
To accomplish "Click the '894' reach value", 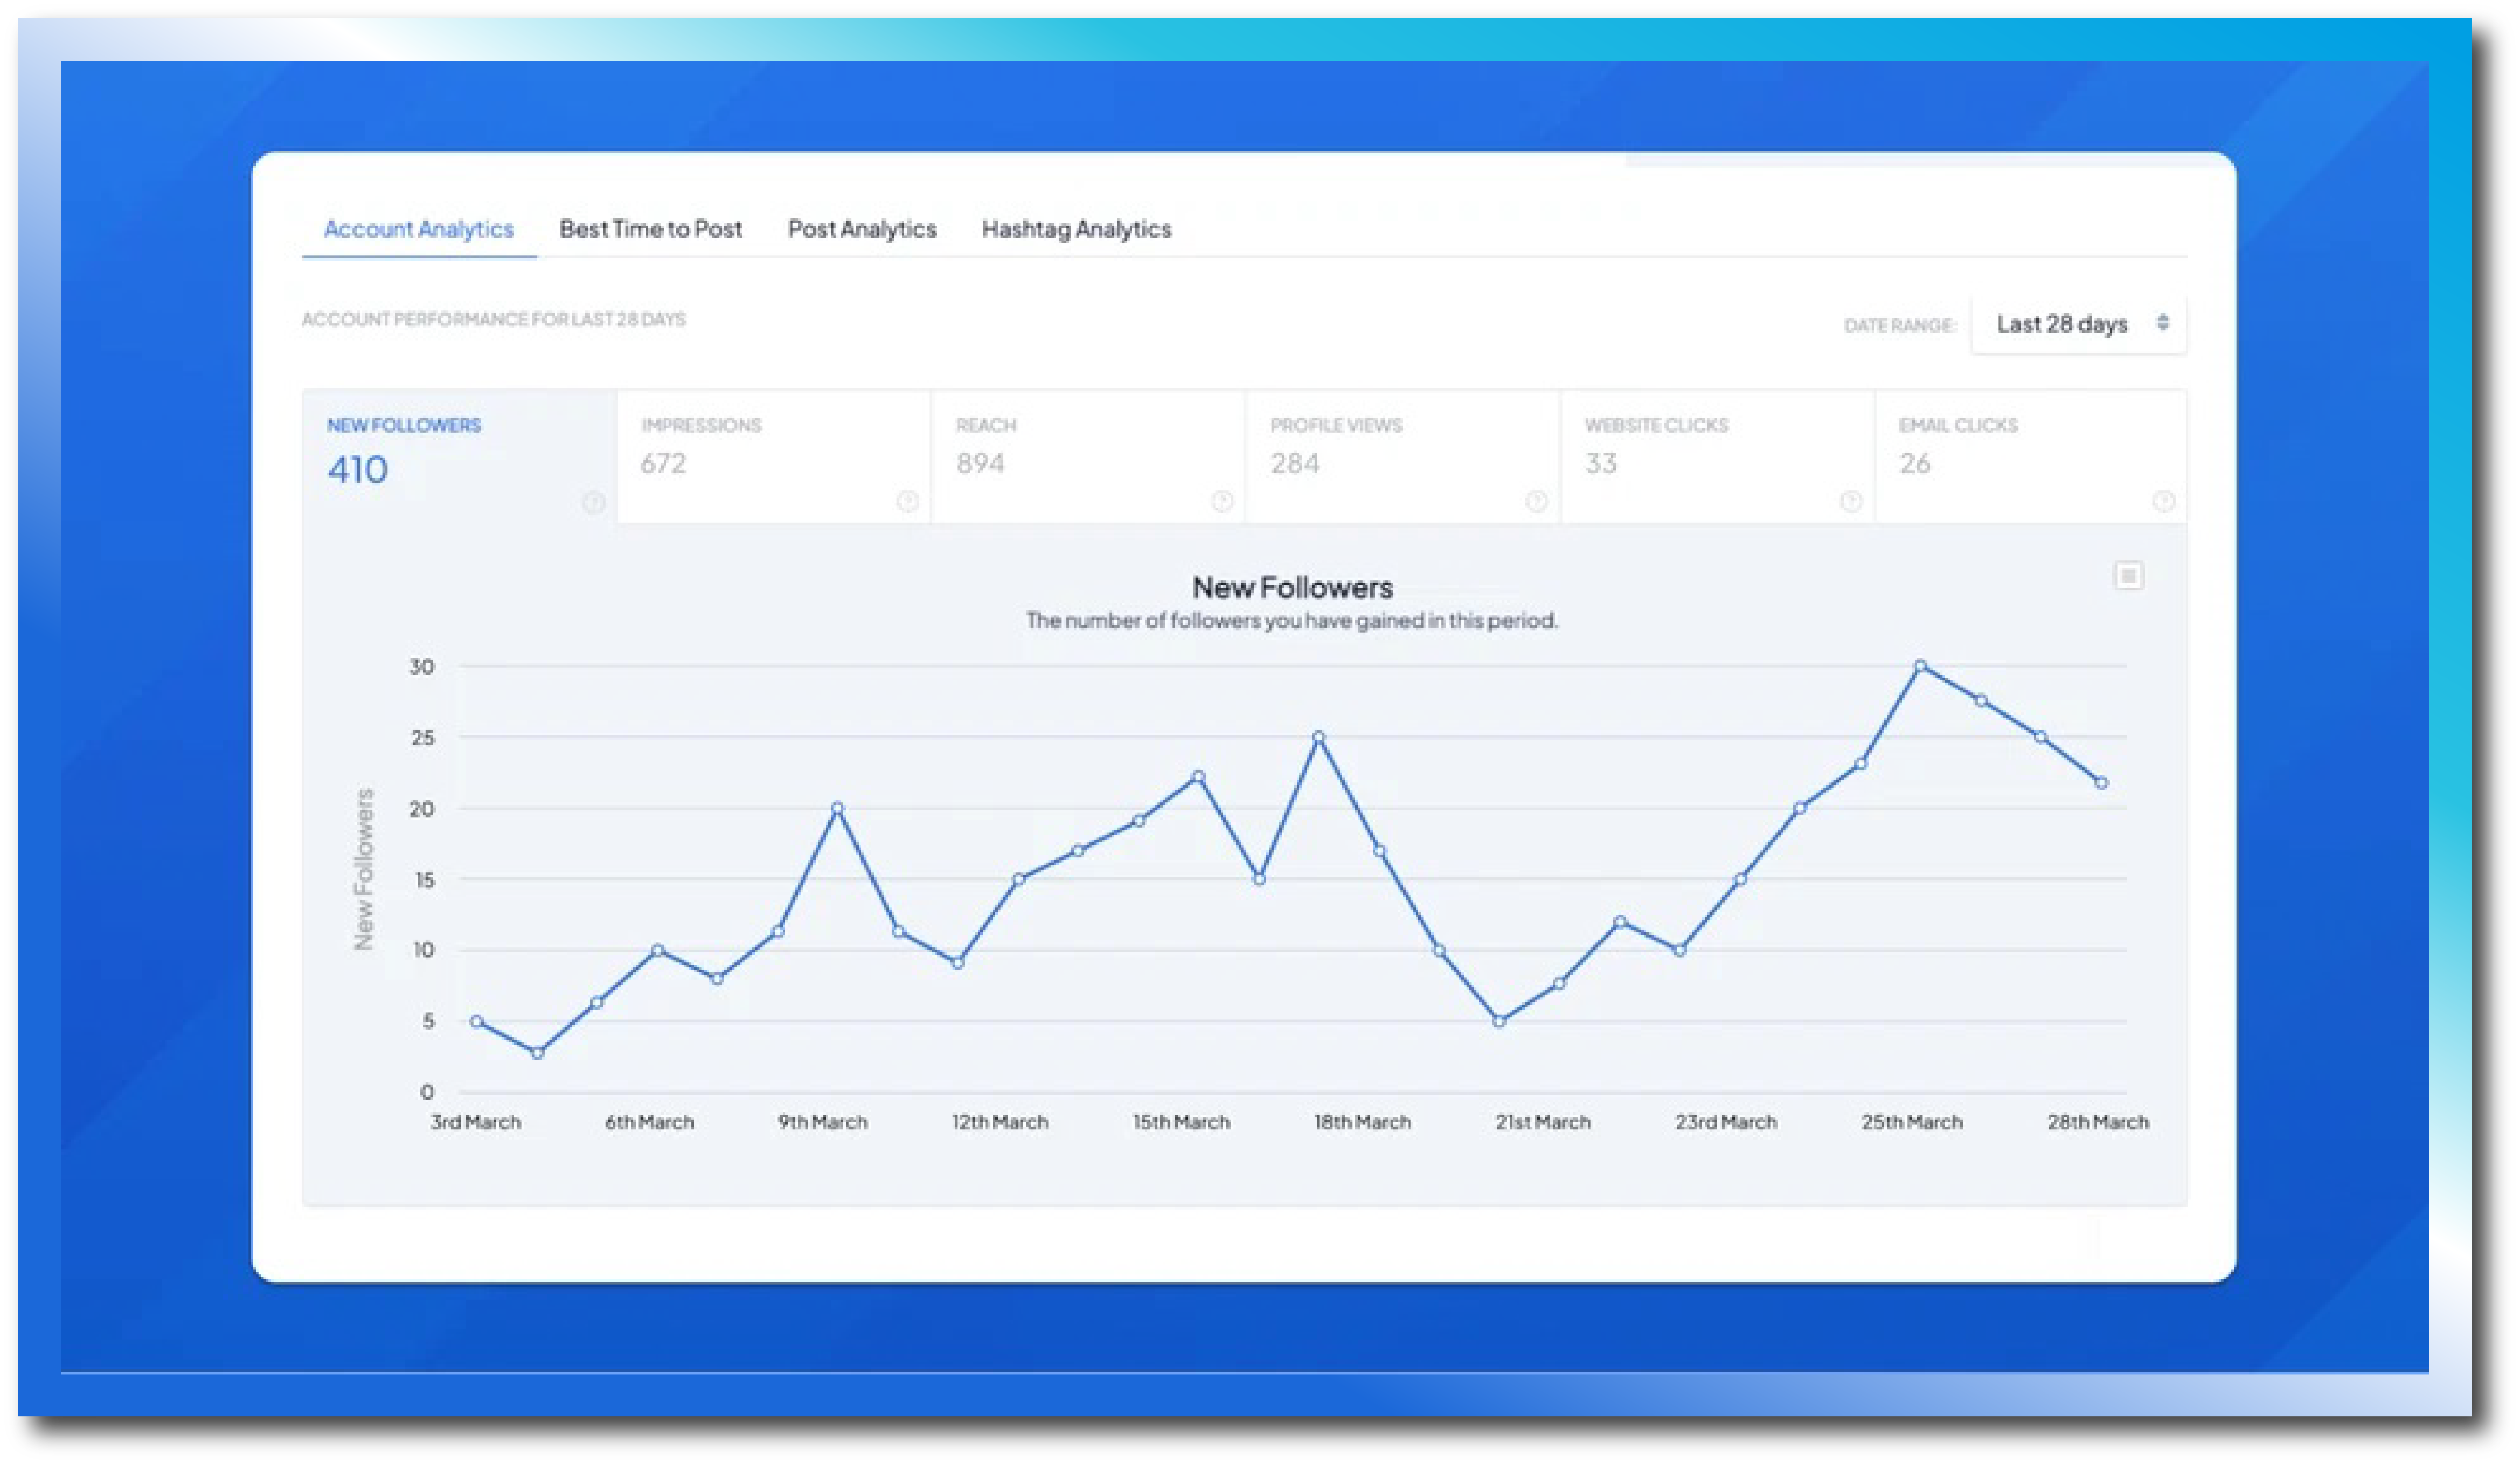I will [x=980, y=464].
